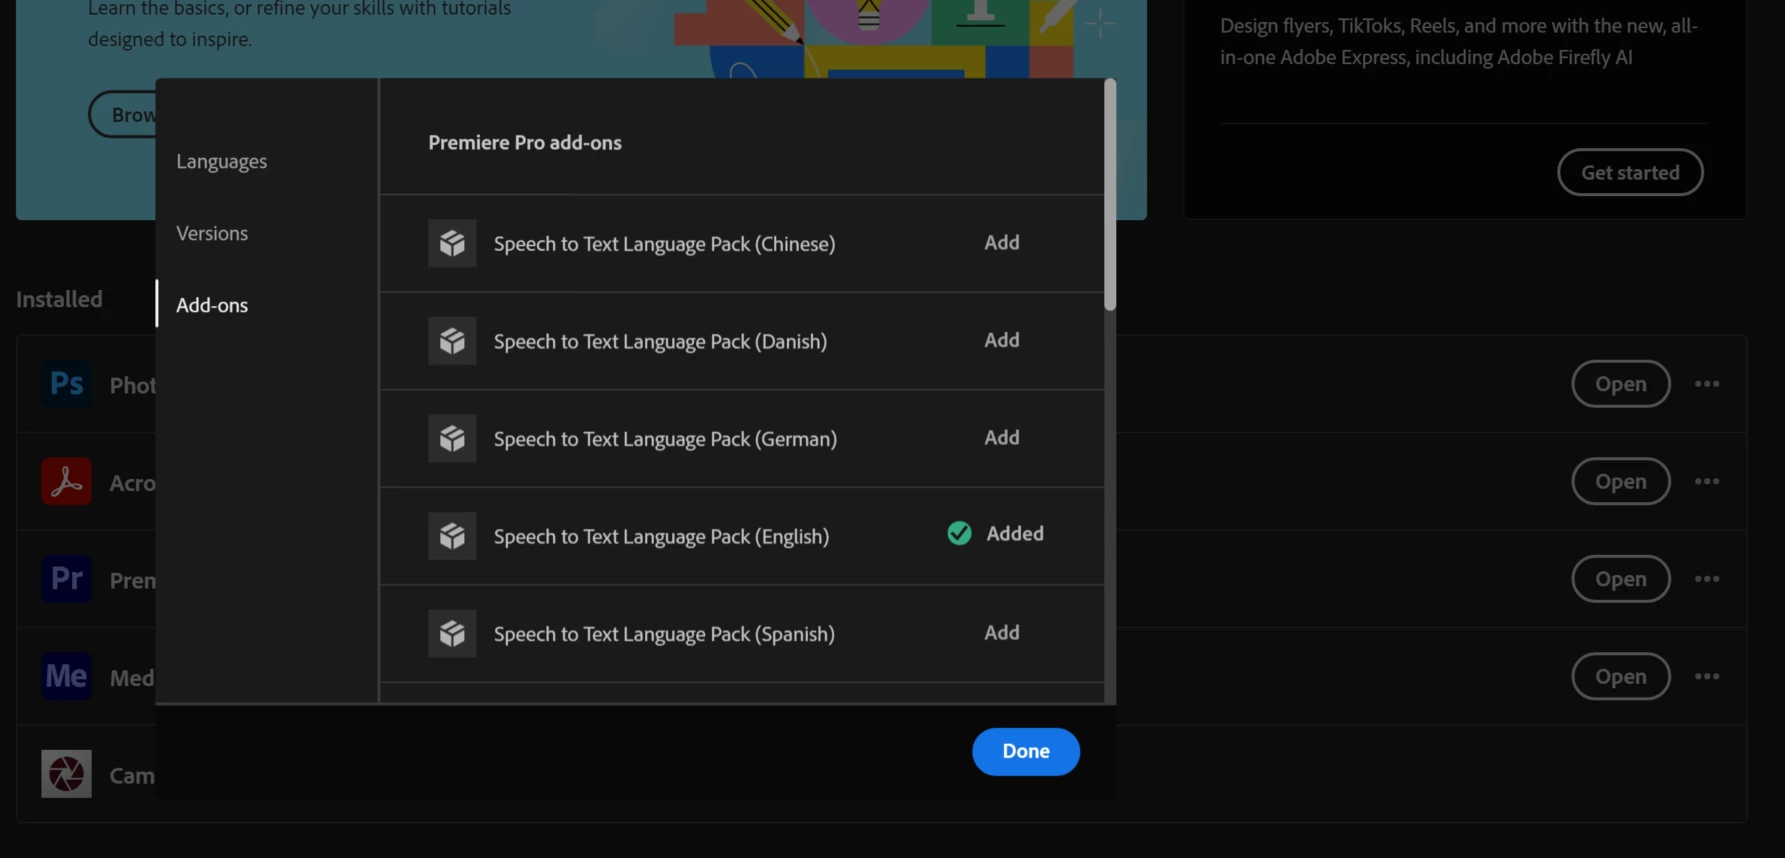The height and width of the screenshot is (858, 1786).
Task: Open Media Encoder with its Open button
Action: [1621, 676]
